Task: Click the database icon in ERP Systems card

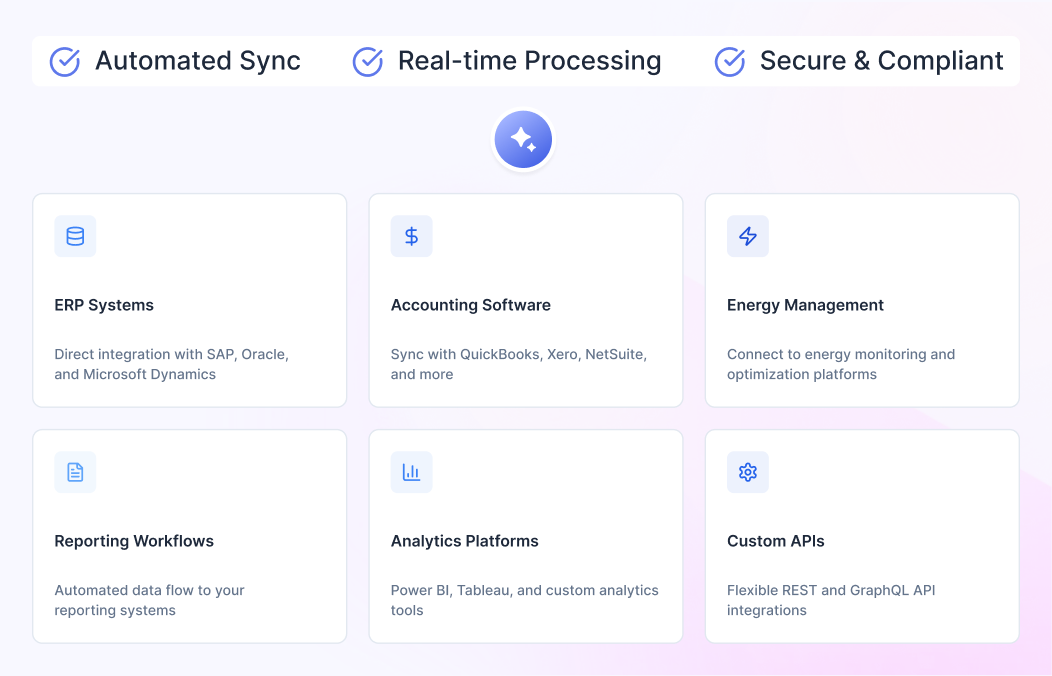Action: click(75, 236)
